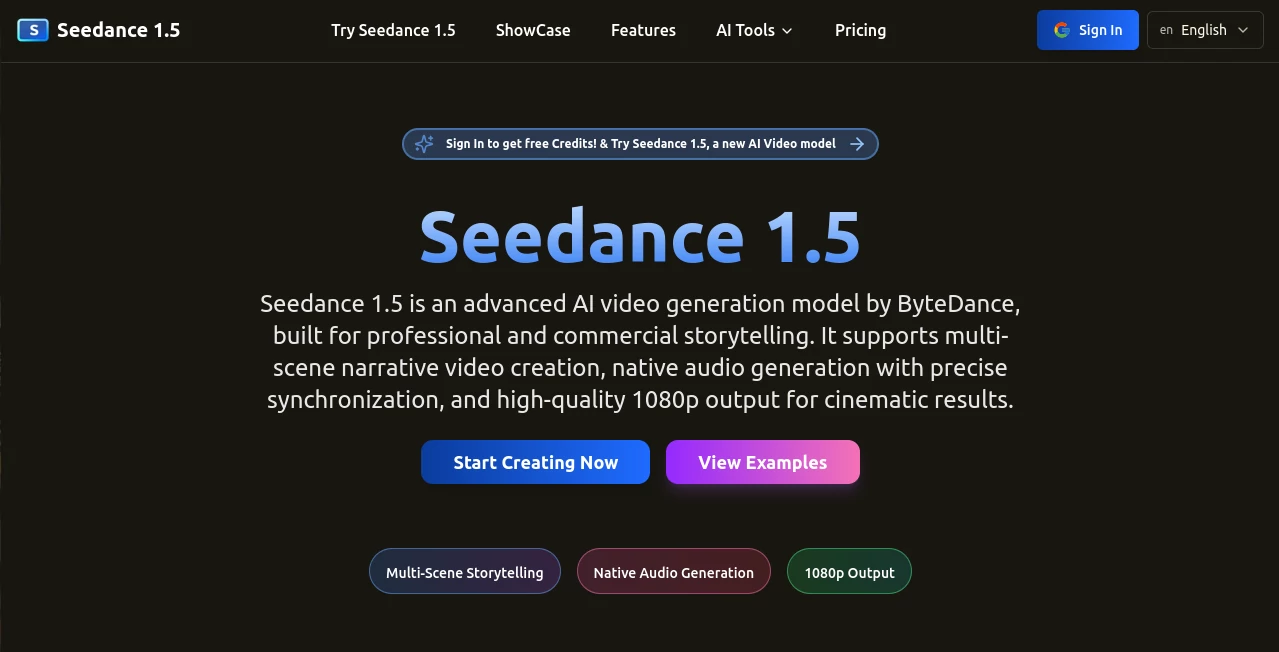Click the Seedance logo icon in the header
The height and width of the screenshot is (652, 1279).
point(33,30)
